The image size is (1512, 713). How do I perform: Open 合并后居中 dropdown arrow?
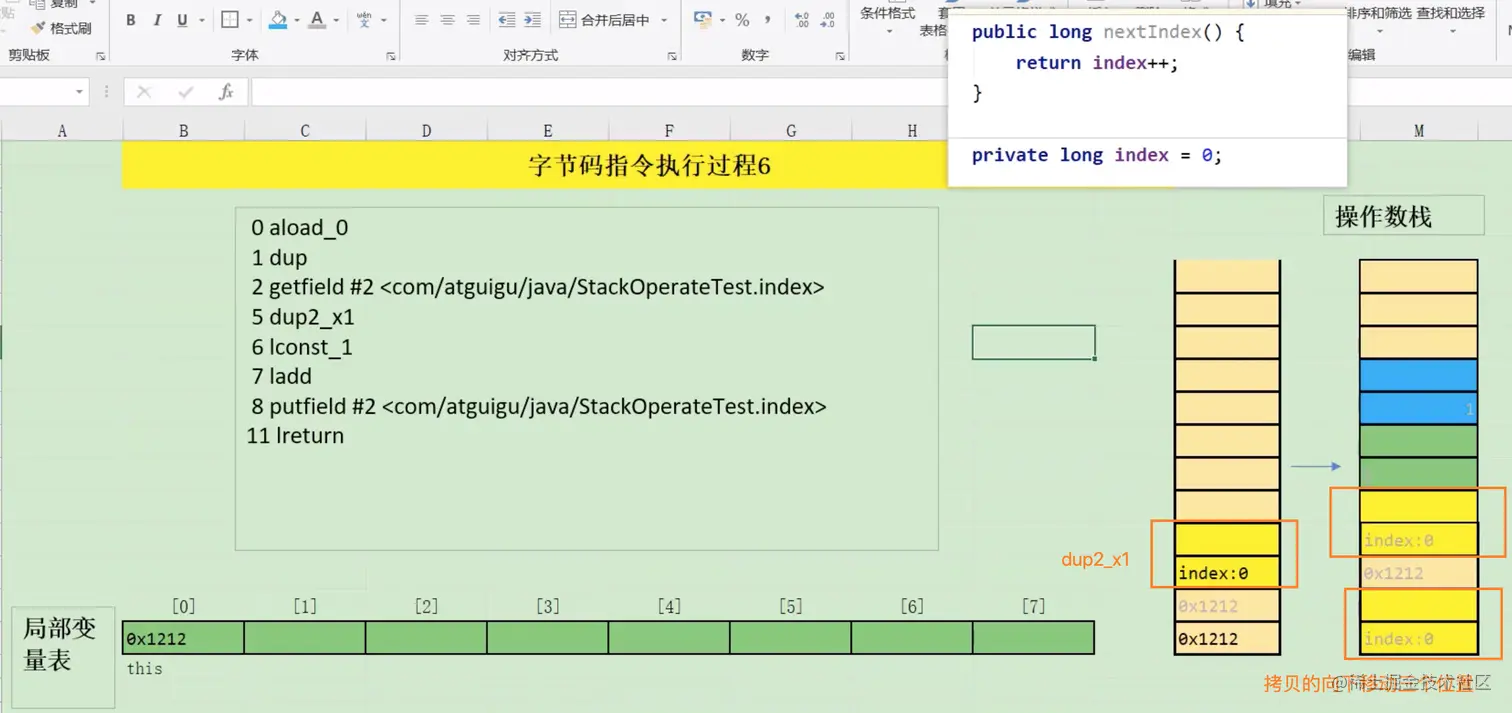coord(664,20)
